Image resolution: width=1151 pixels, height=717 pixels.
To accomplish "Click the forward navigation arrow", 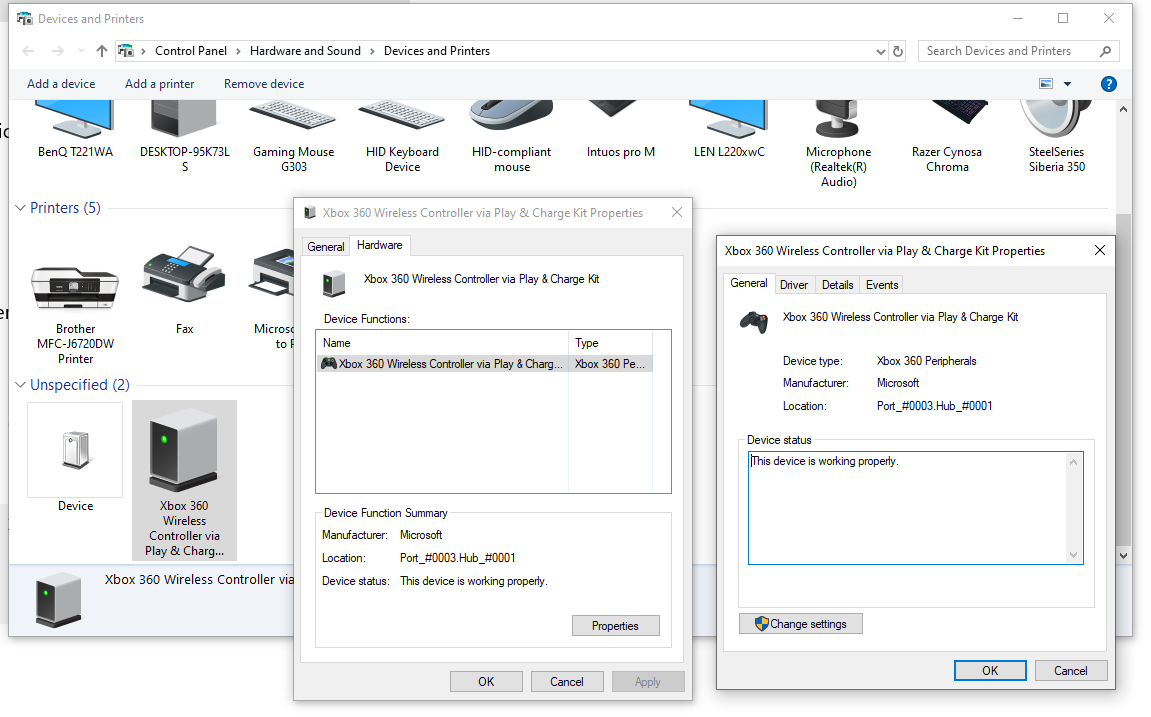I will click(x=57, y=51).
